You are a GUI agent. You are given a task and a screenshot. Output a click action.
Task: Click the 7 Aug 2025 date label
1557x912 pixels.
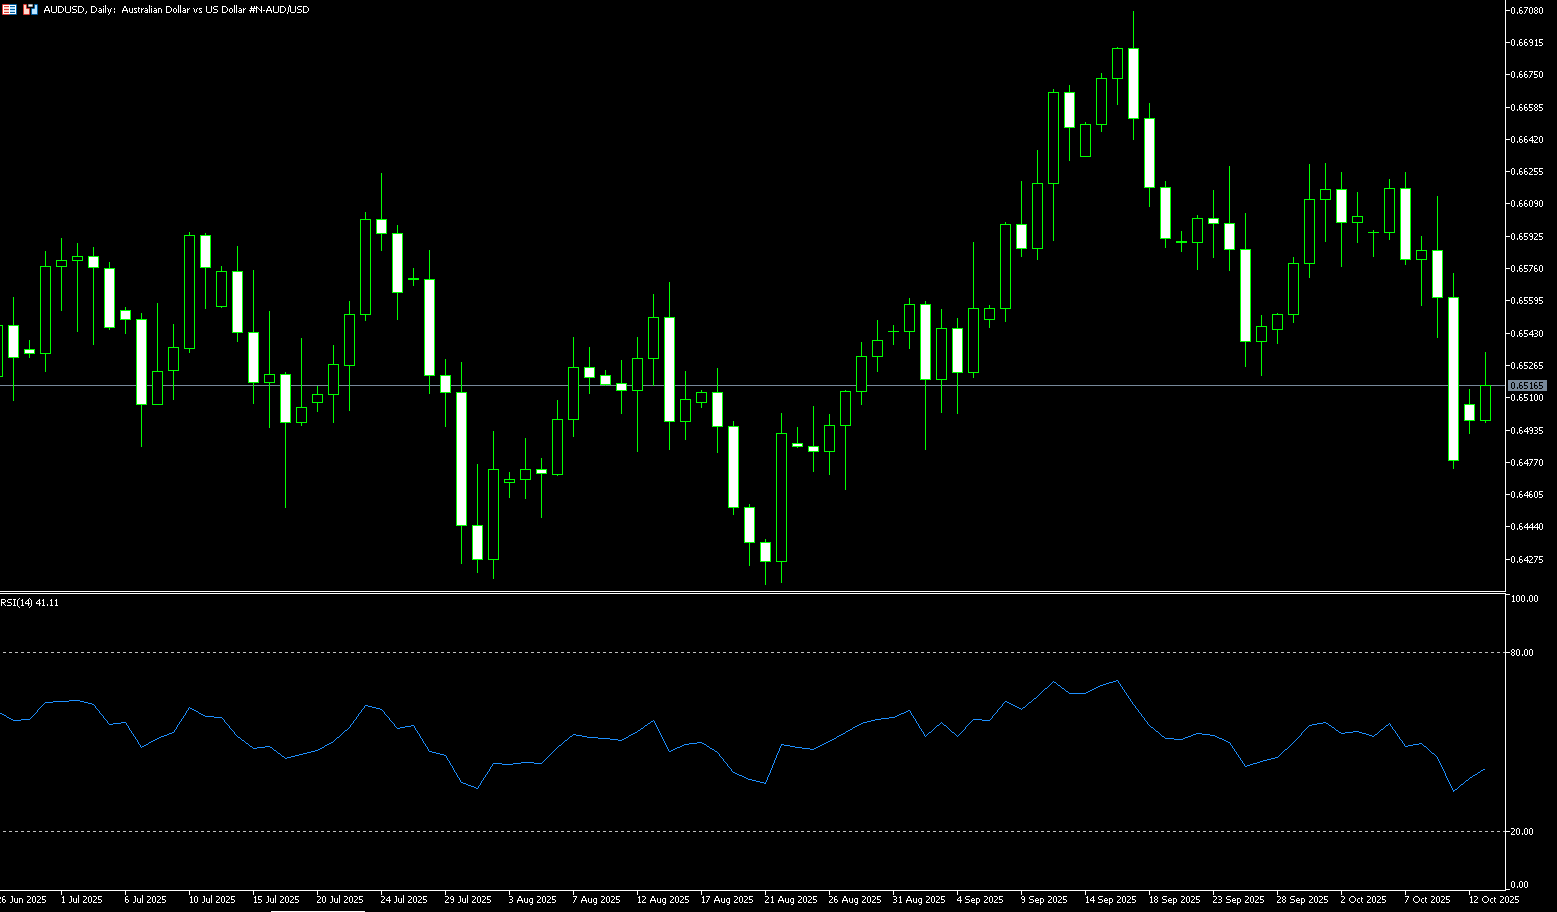tap(596, 900)
